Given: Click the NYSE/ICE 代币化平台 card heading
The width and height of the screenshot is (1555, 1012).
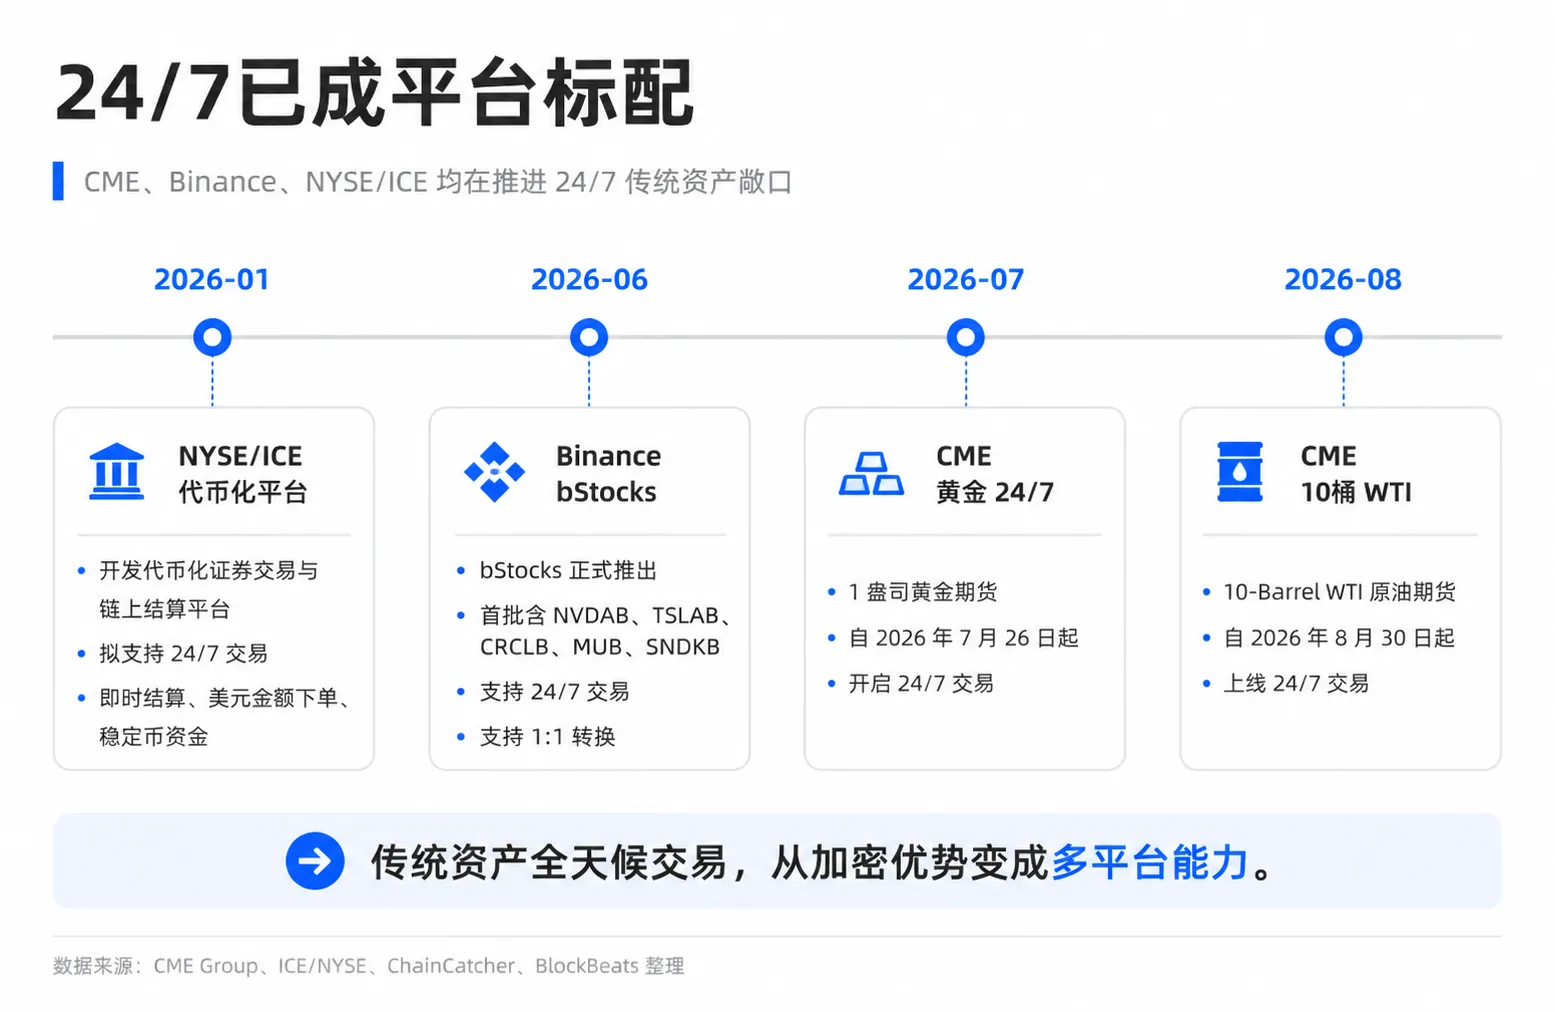Looking at the screenshot, I should [242, 474].
